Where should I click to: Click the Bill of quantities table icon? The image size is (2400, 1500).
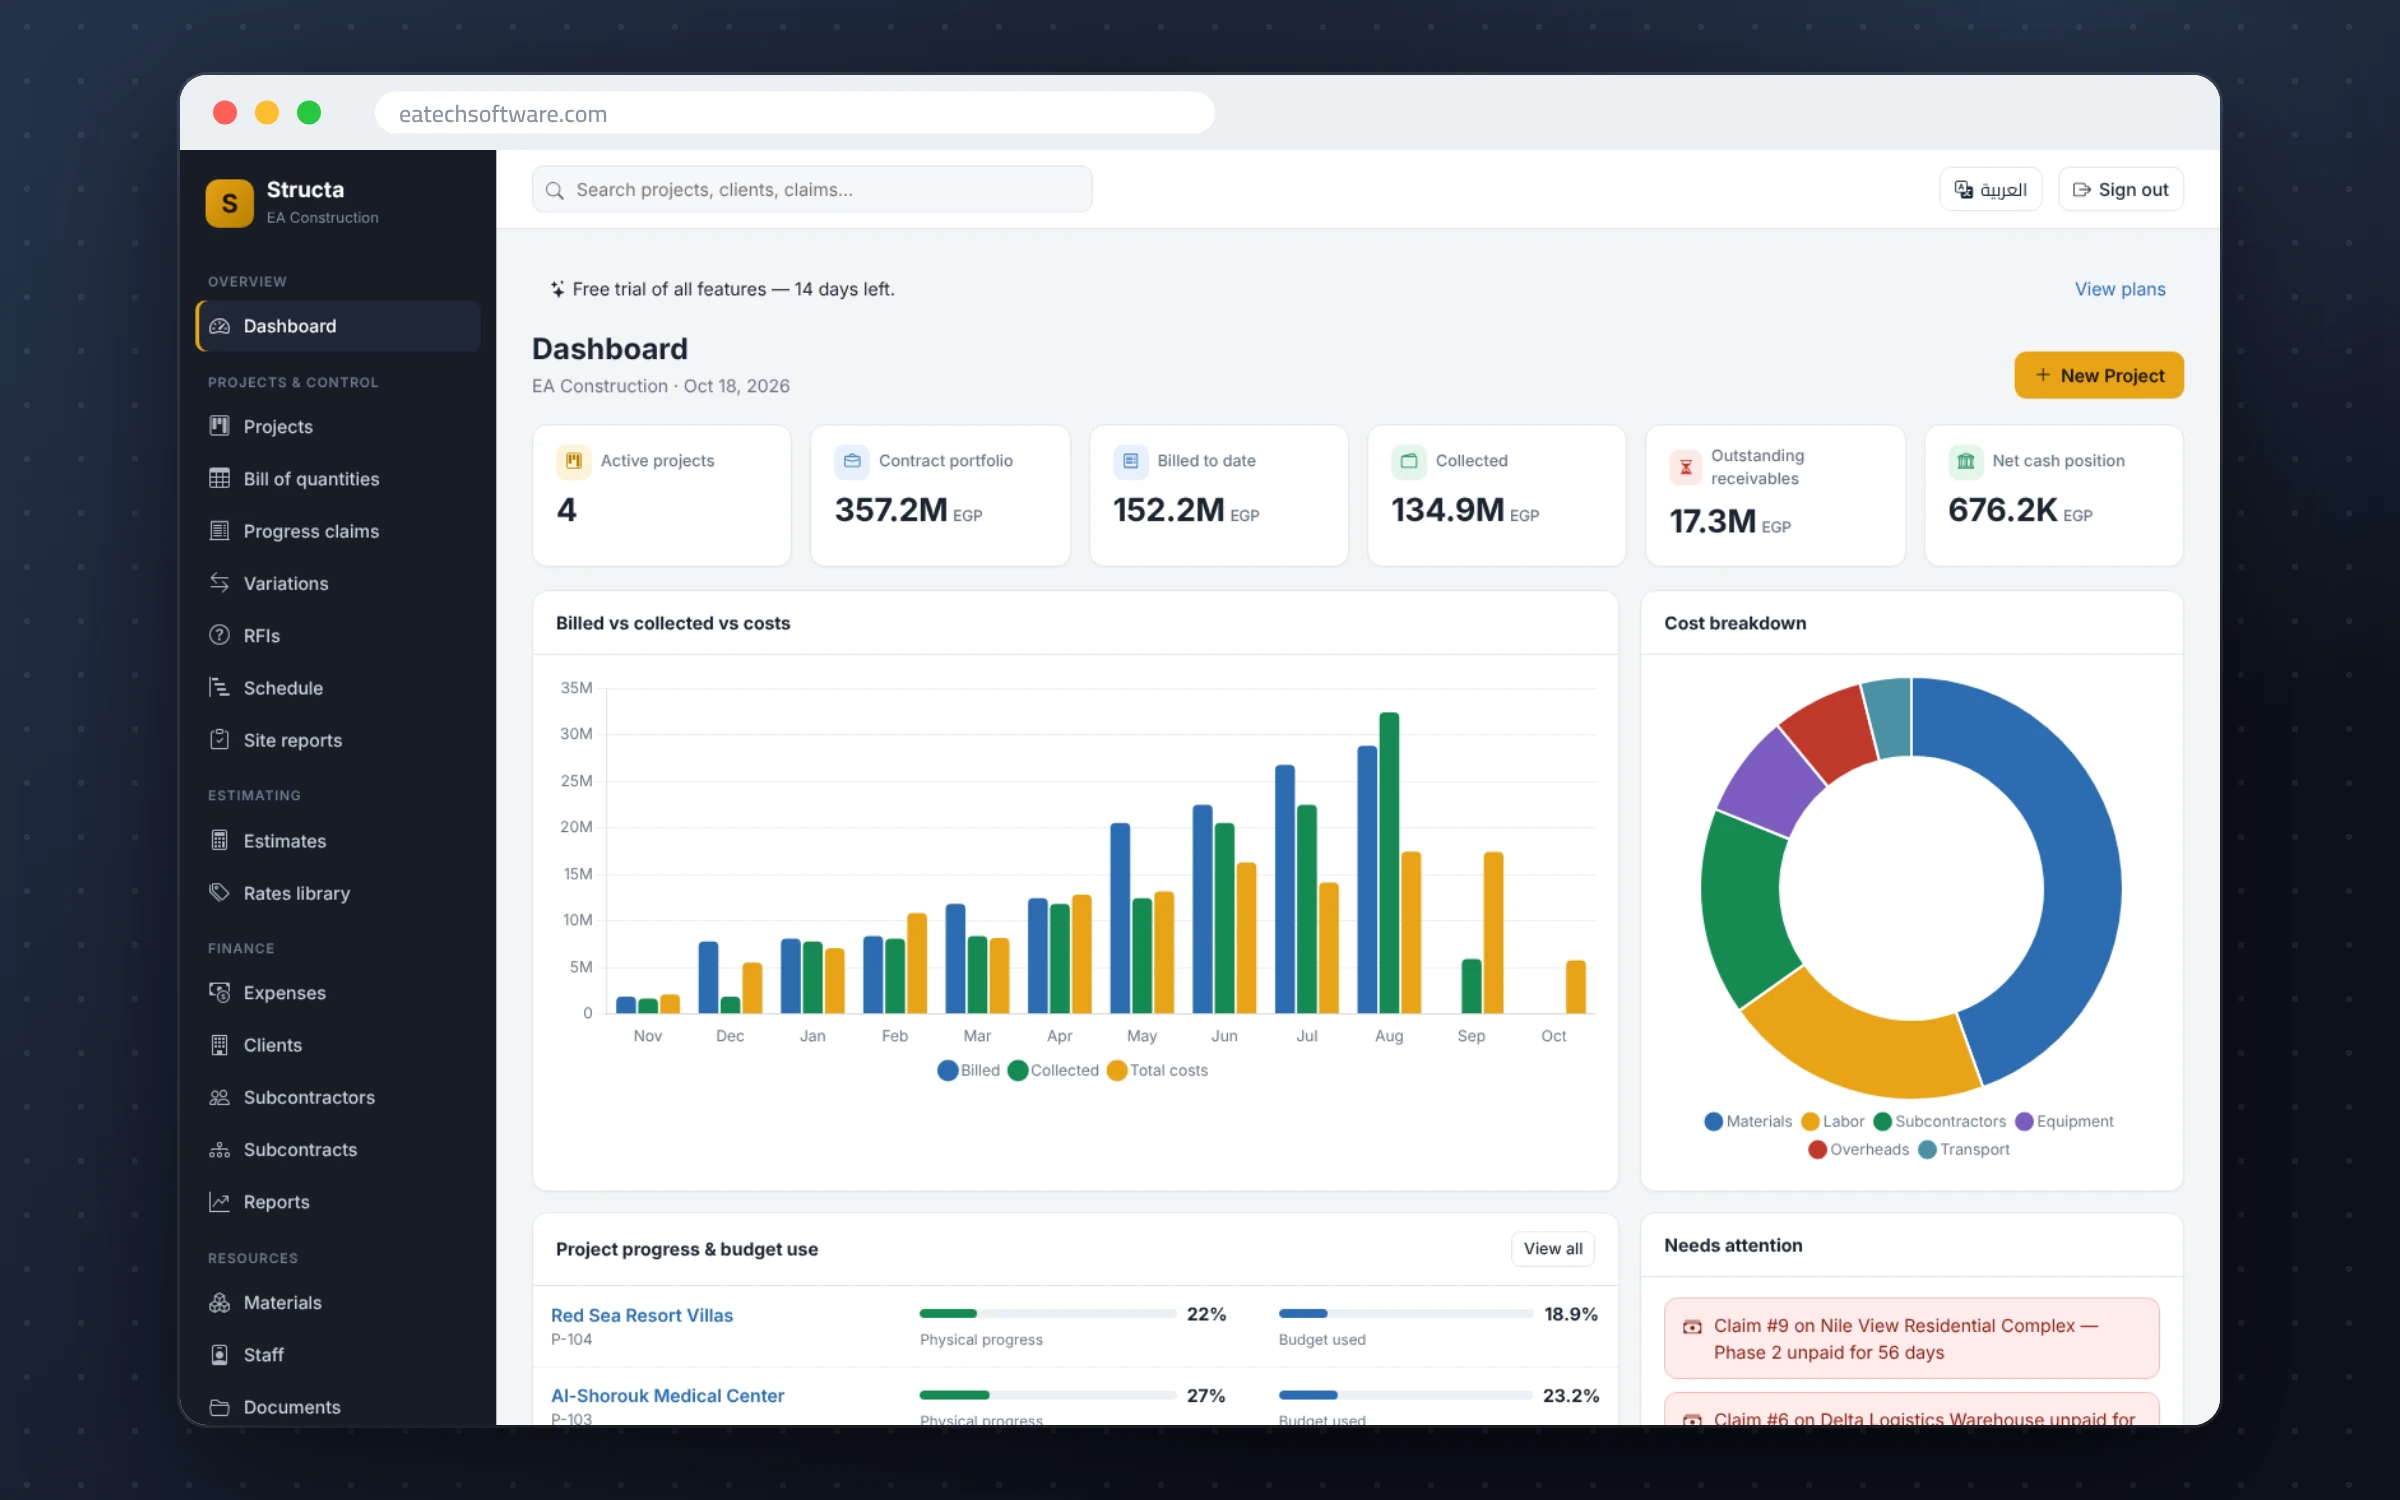pyautogui.click(x=219, y=478)
